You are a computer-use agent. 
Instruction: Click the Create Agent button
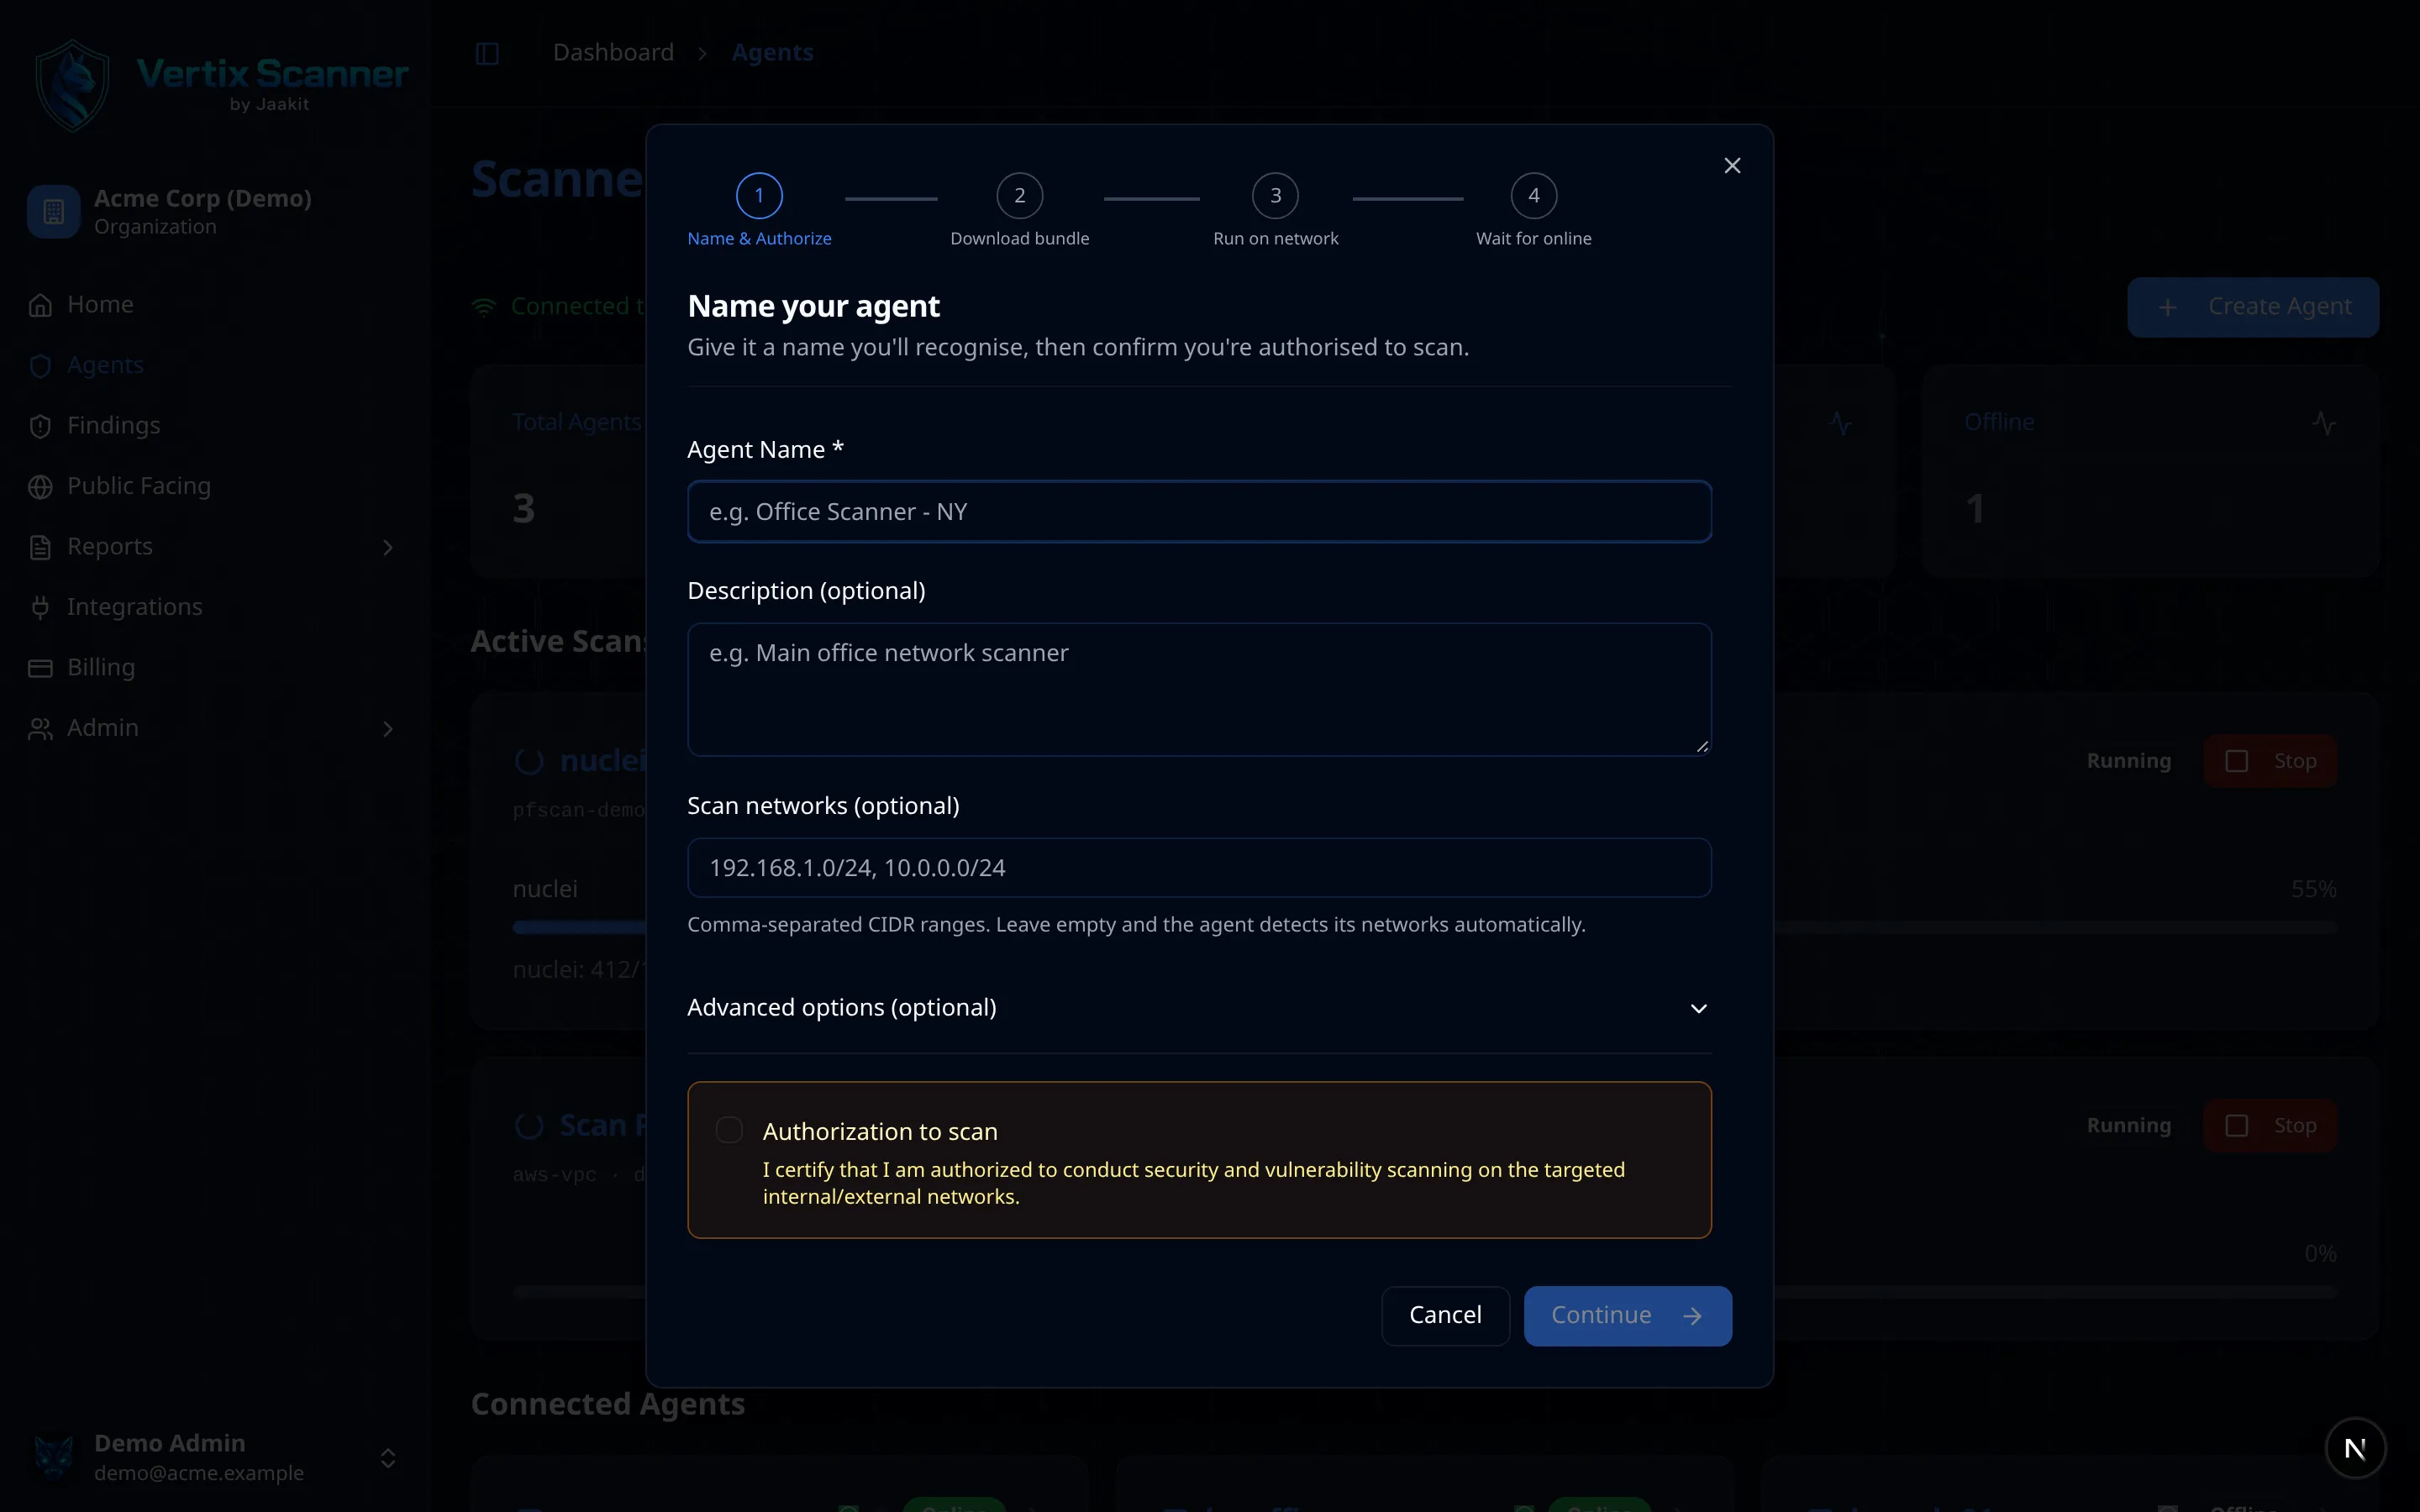[x=2252, y=307]
